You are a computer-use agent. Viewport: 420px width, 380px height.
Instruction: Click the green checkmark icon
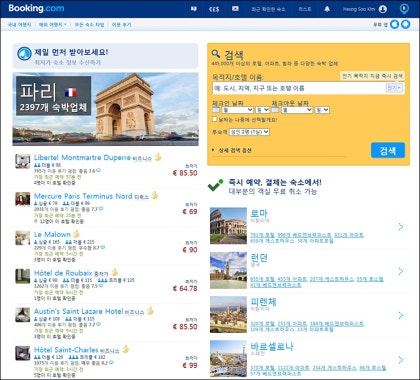coord(215,185)
